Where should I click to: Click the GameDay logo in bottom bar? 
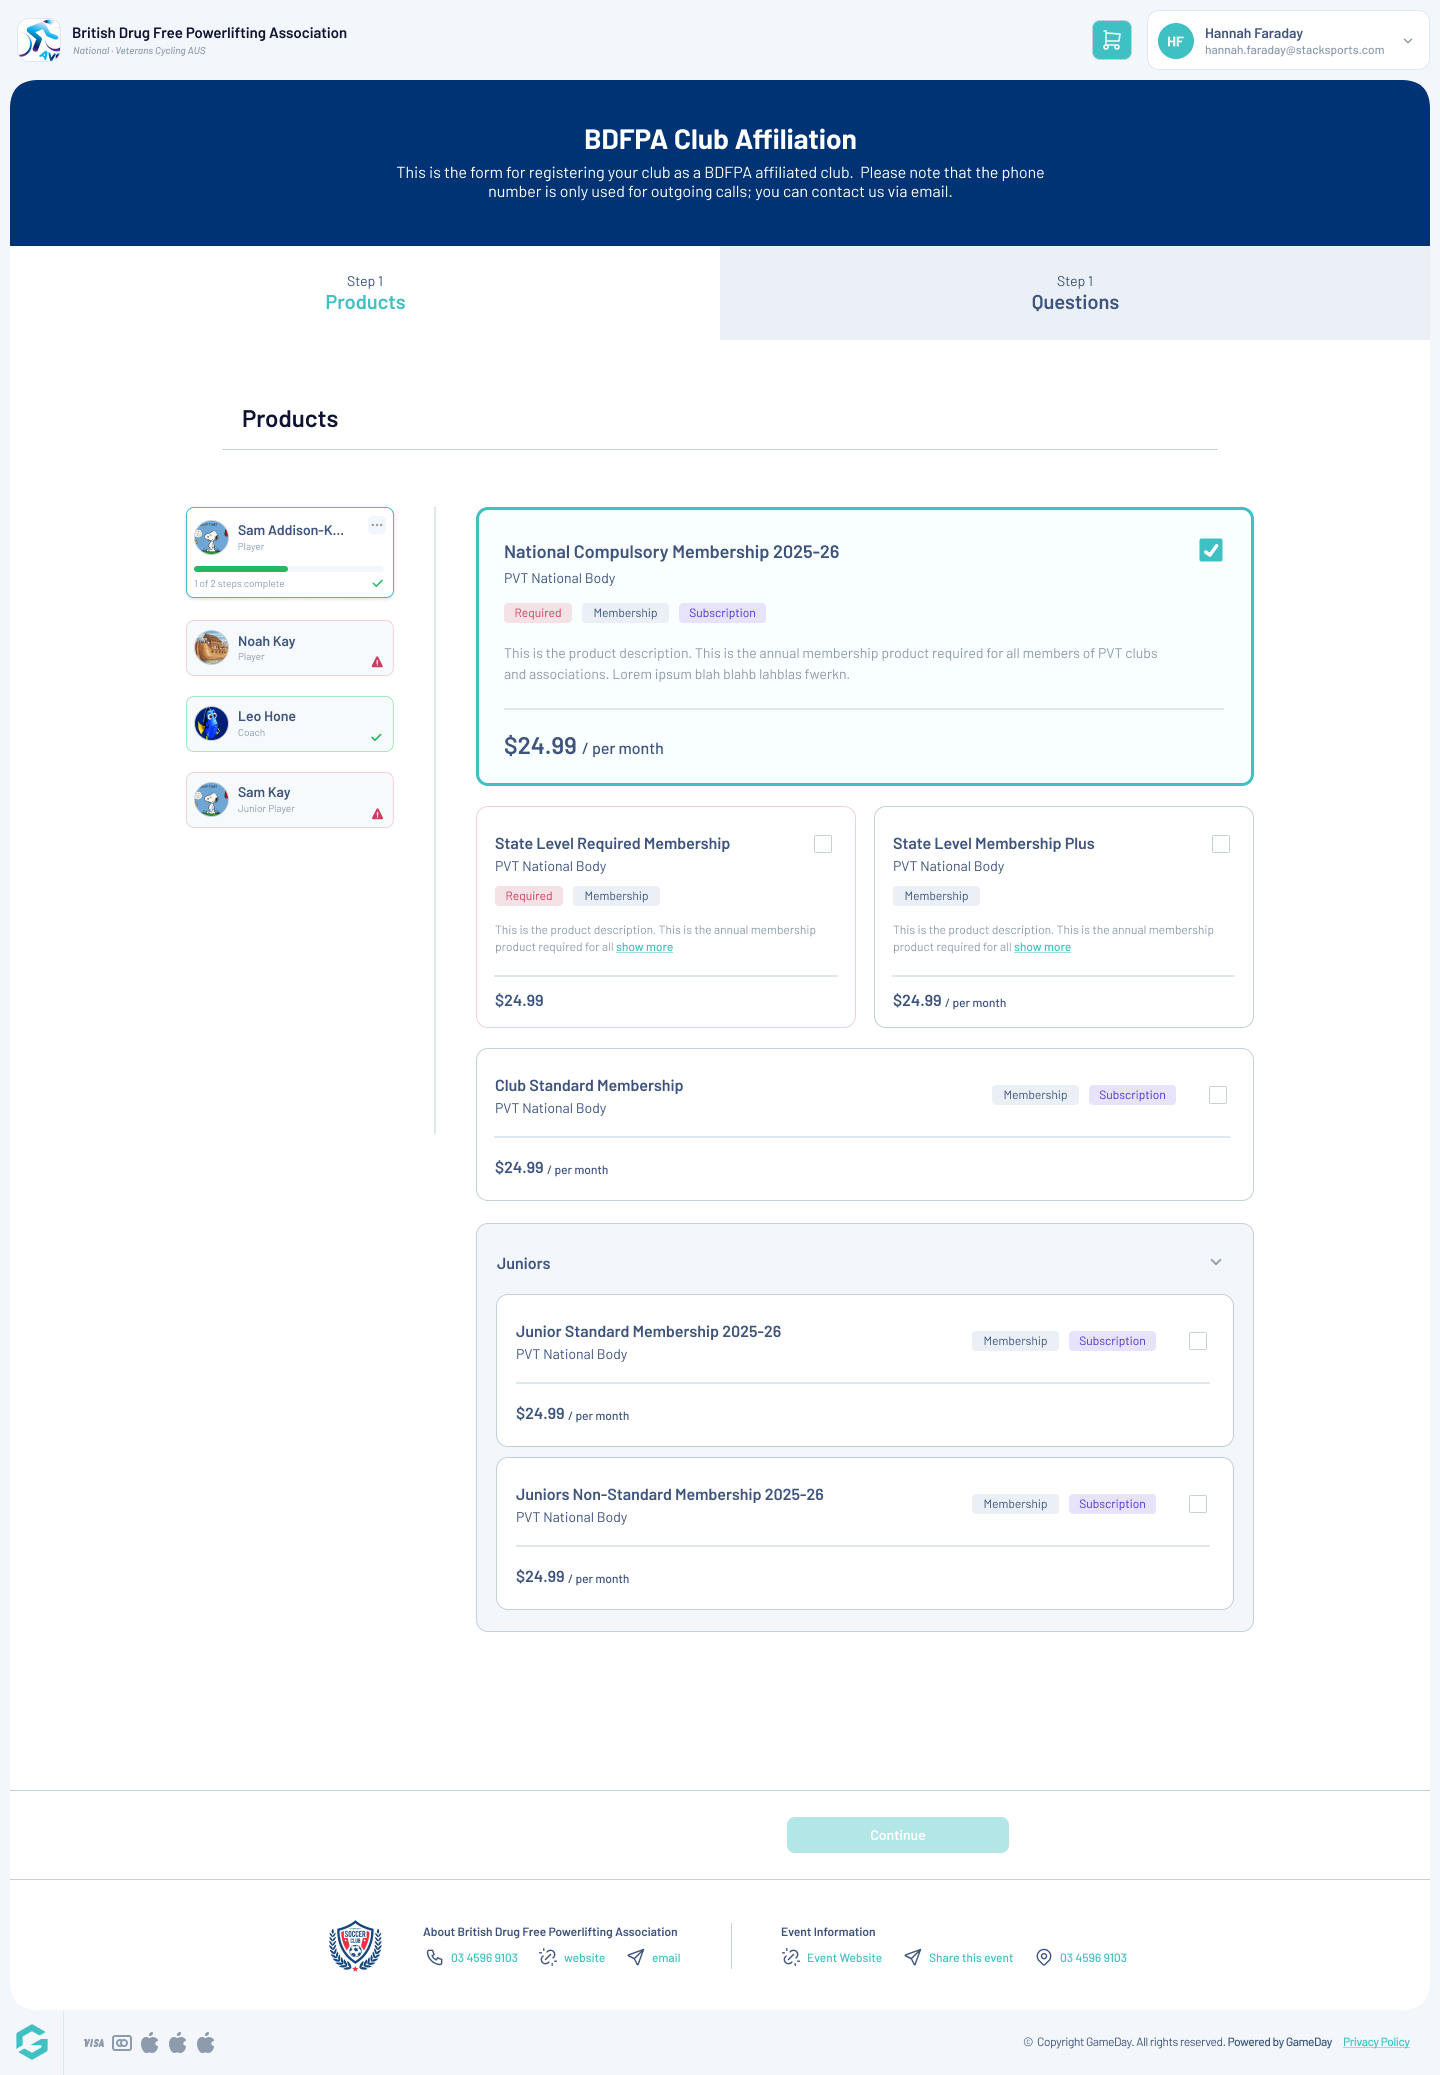point(32,2042)
